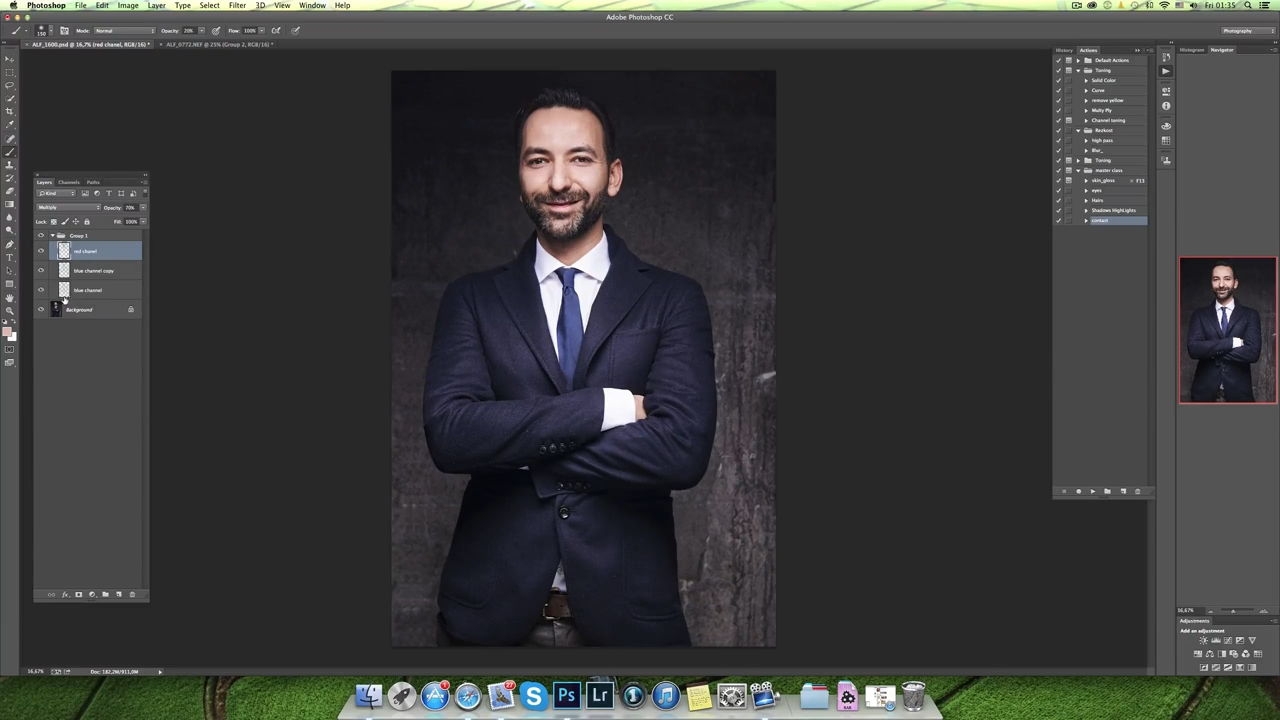This screenshot has height=720, width=1280.
Task: Switch to the Channels tab
Action: (x=68, y=182)
